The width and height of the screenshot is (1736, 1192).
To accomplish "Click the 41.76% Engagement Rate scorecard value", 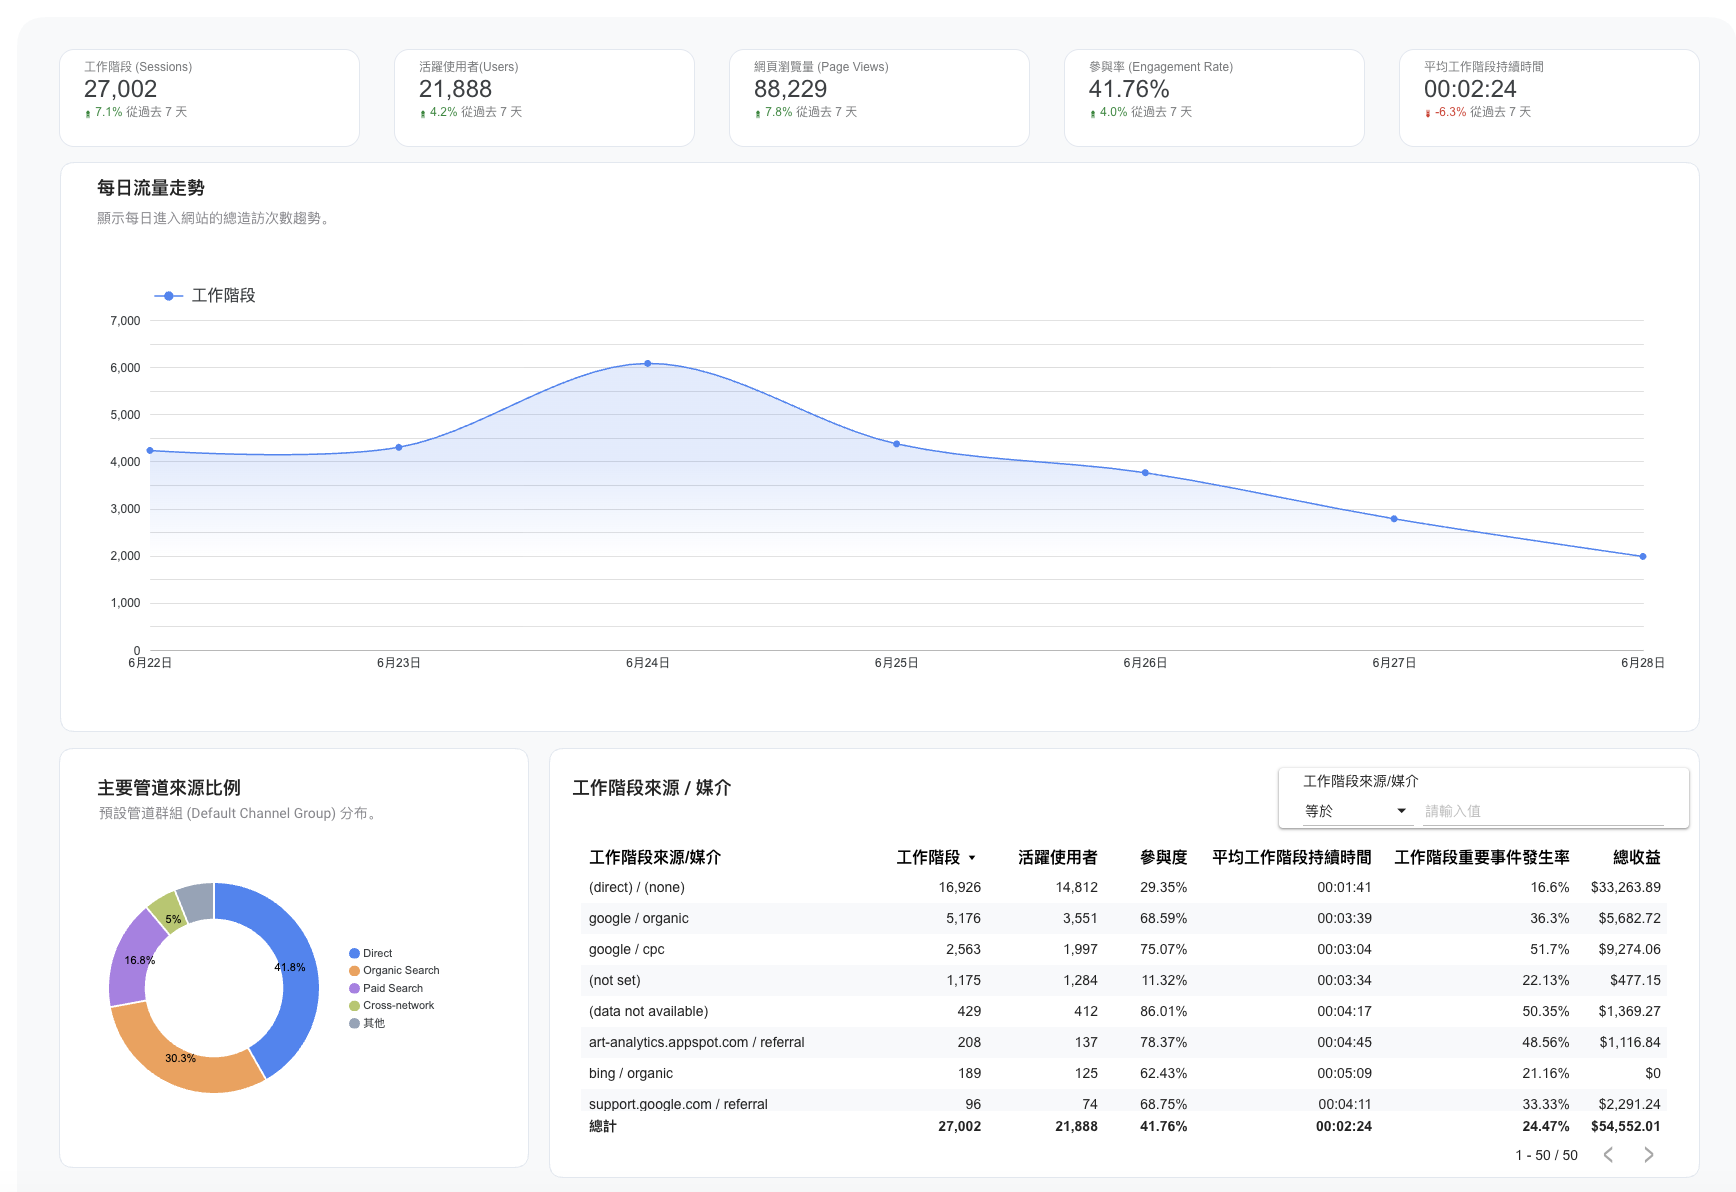I will (x=1129, y=89).
